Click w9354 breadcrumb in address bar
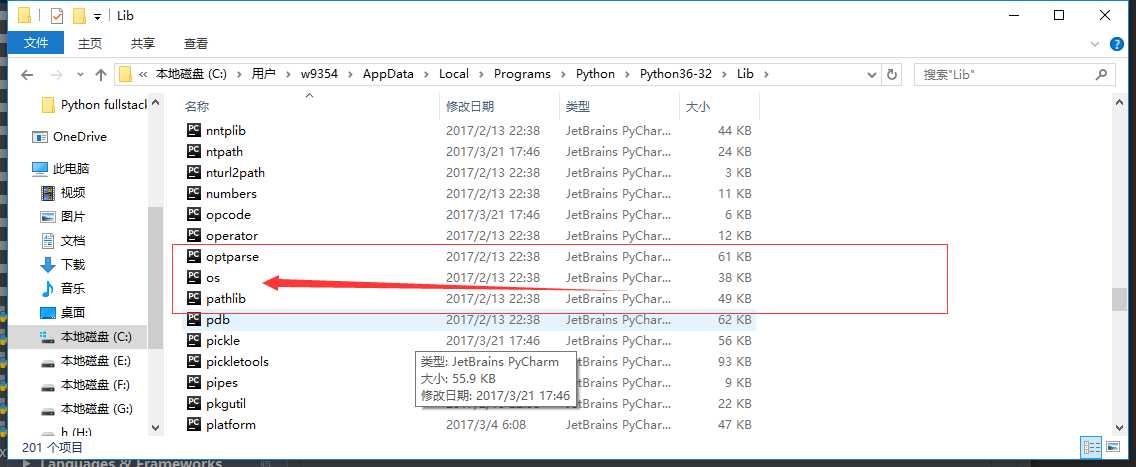Image resolution: width=1136 pixels, height=467 pixels. (x=320, y=74)
